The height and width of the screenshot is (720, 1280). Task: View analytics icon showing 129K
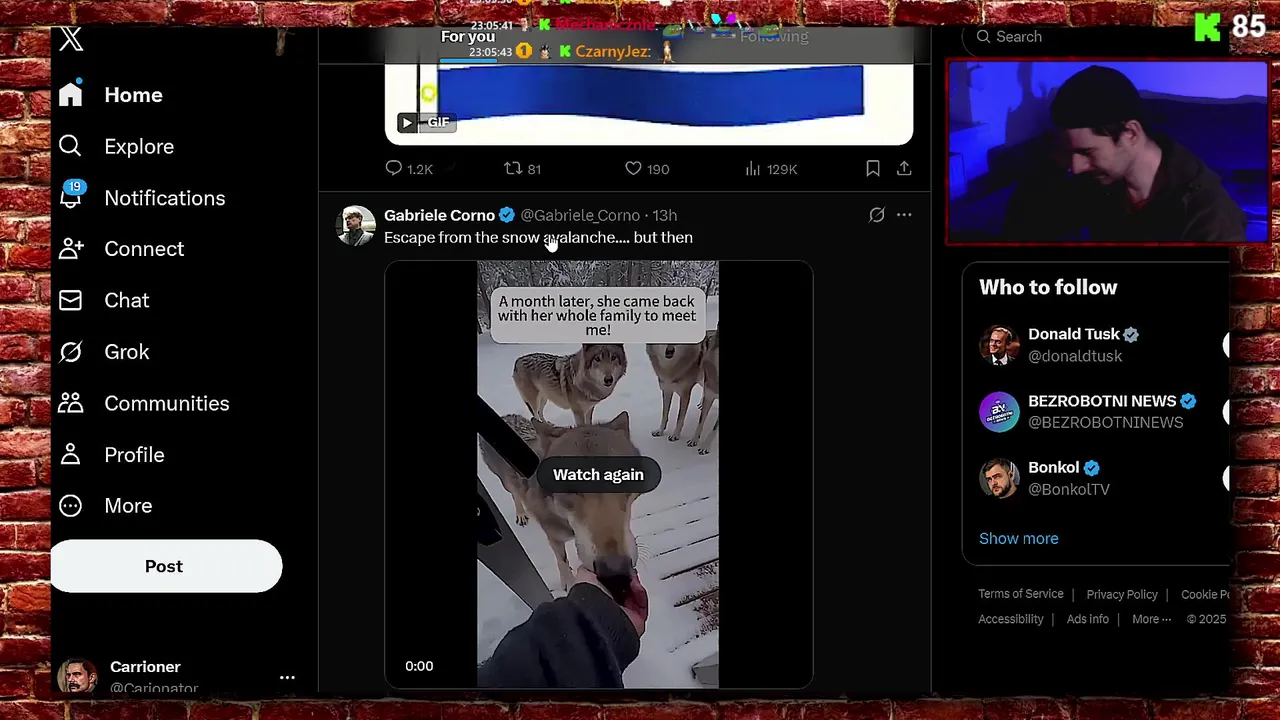pyautogui.click(x=752, y=168)
